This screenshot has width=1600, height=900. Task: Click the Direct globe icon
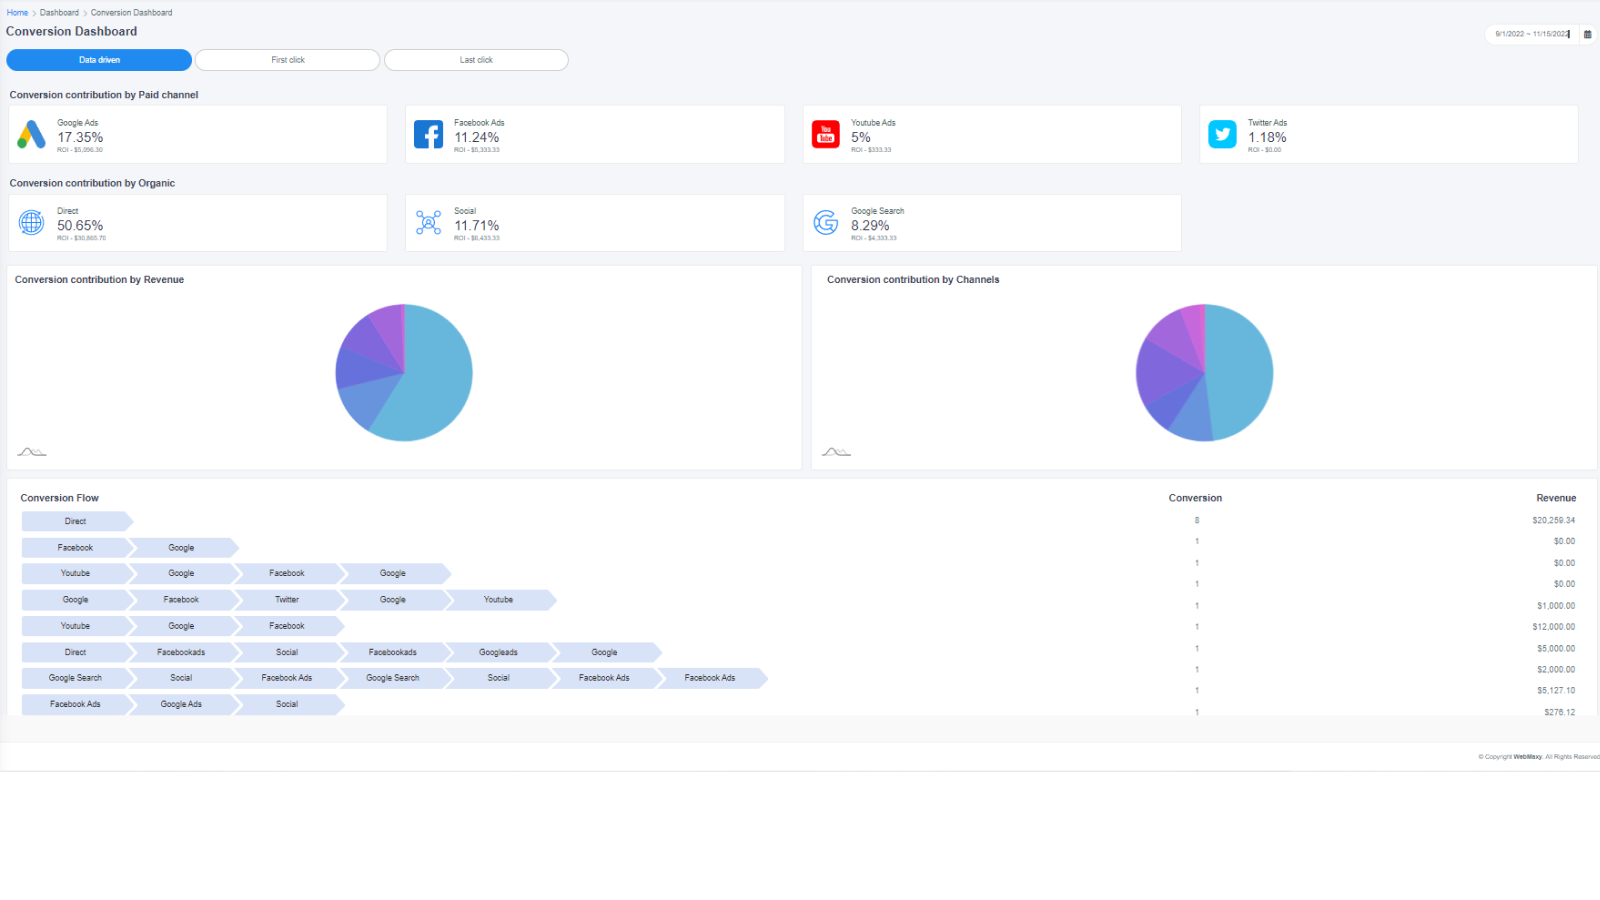point(31,222)
